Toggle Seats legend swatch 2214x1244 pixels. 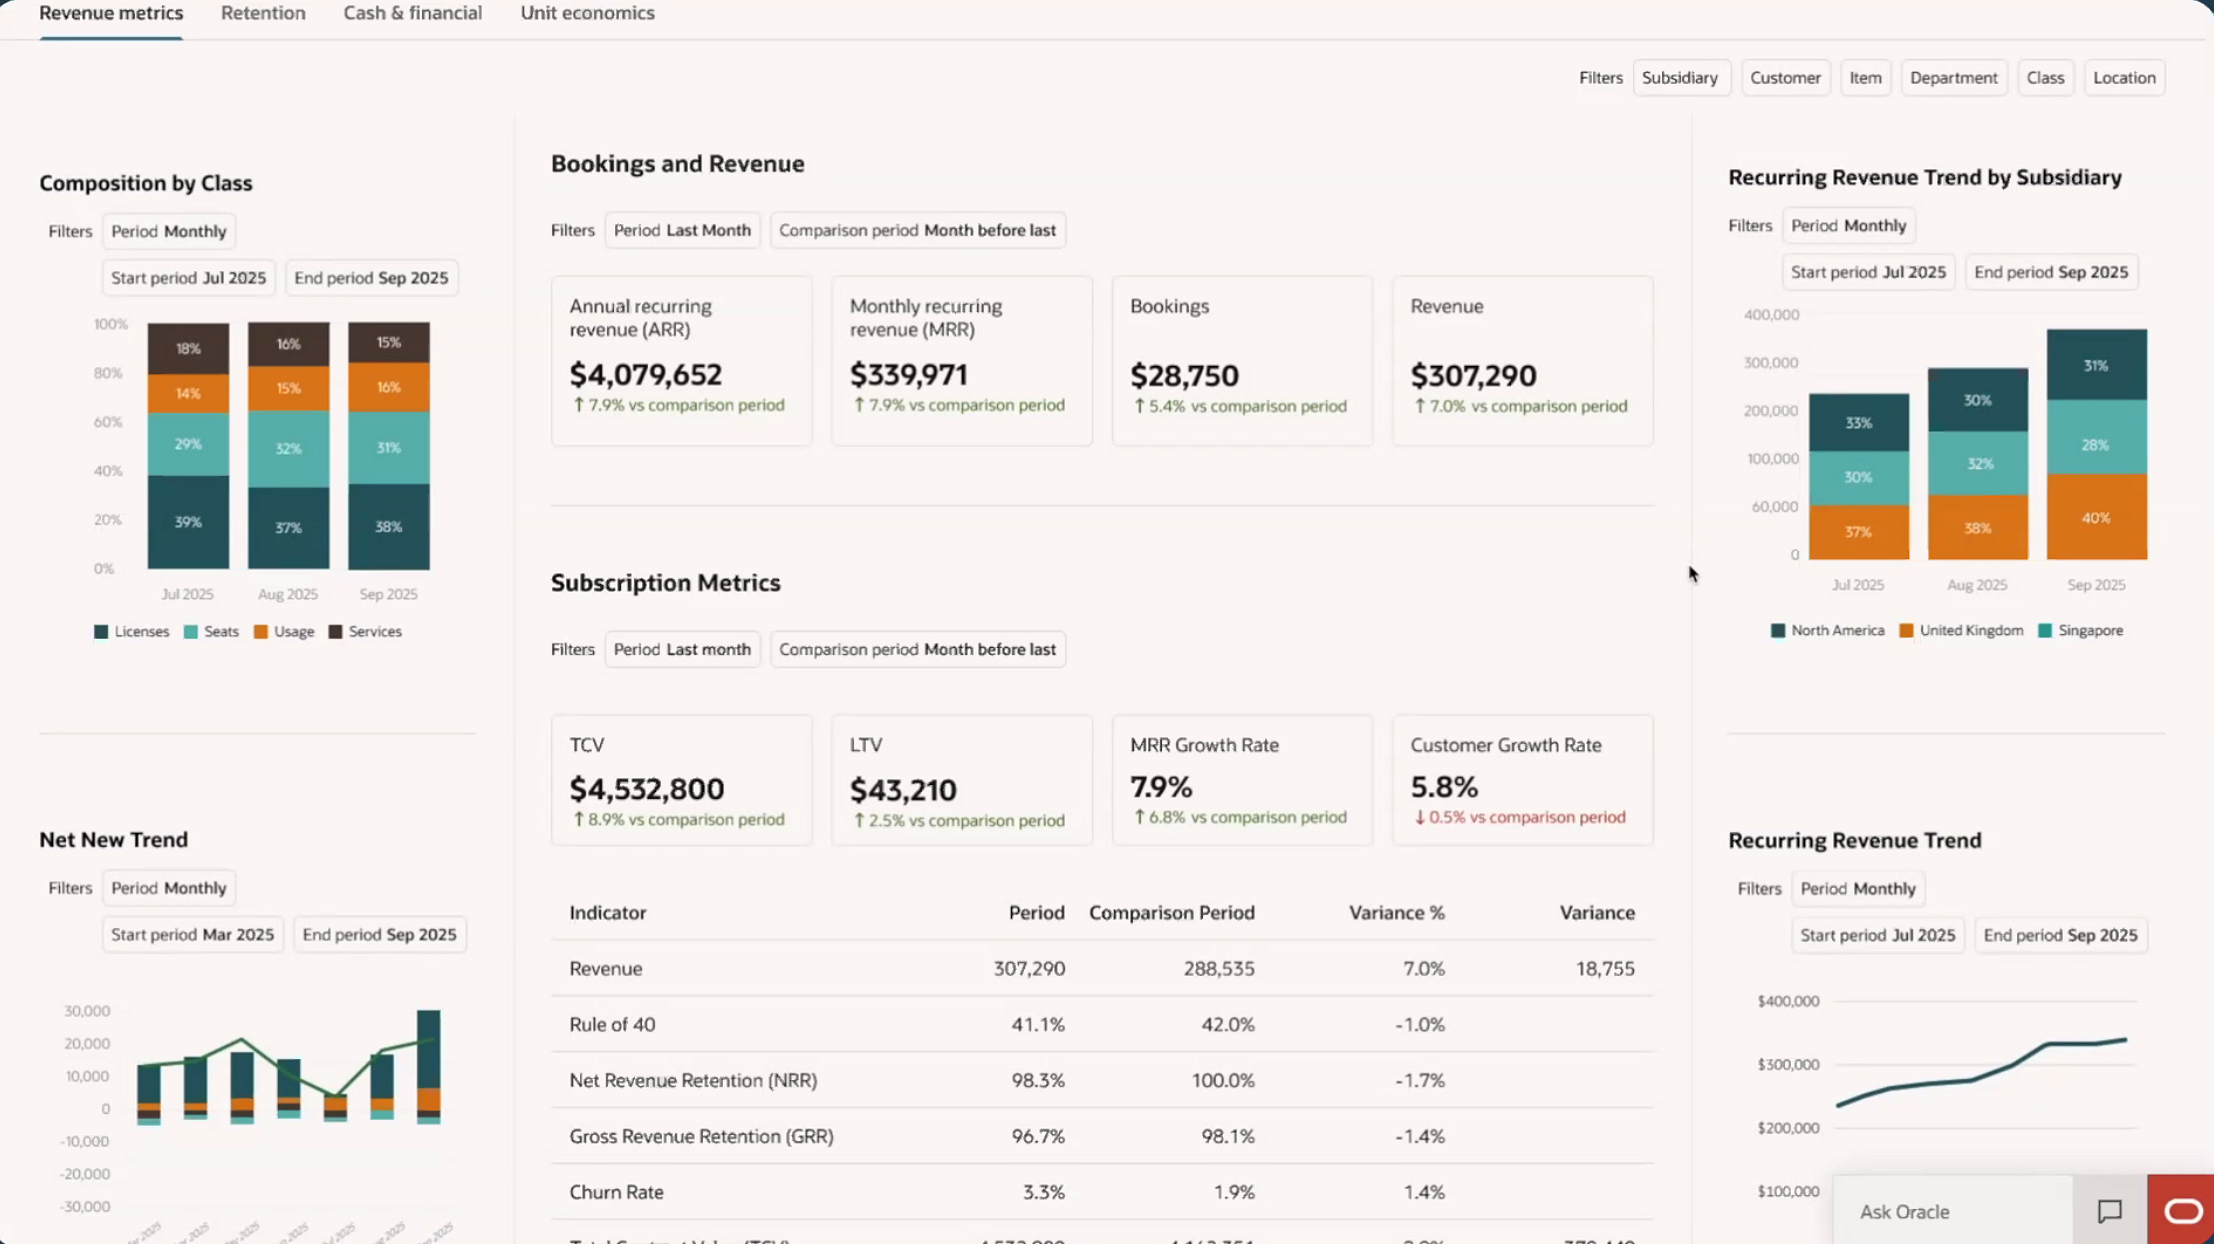[191, 631]
